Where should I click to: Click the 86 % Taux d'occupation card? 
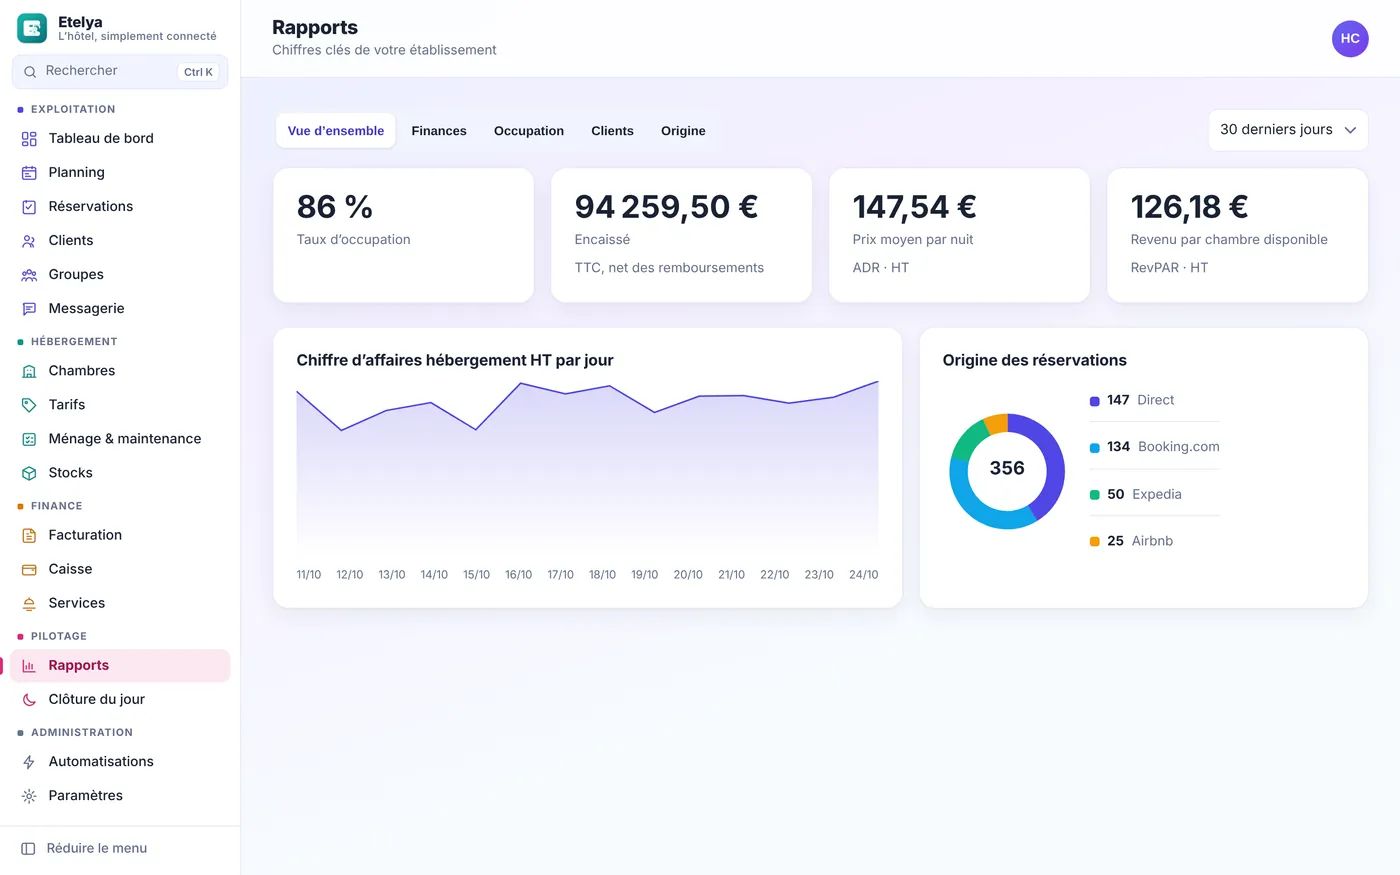(x=403, y=235)
